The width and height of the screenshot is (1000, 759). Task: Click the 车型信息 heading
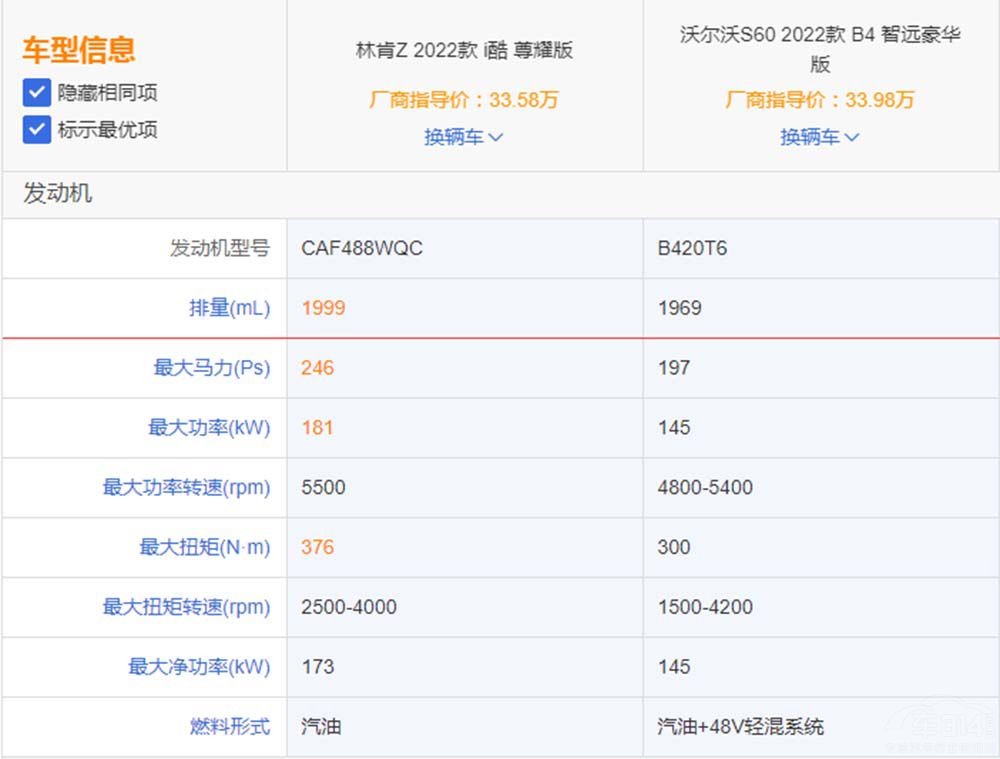click(x=79, y=50)
